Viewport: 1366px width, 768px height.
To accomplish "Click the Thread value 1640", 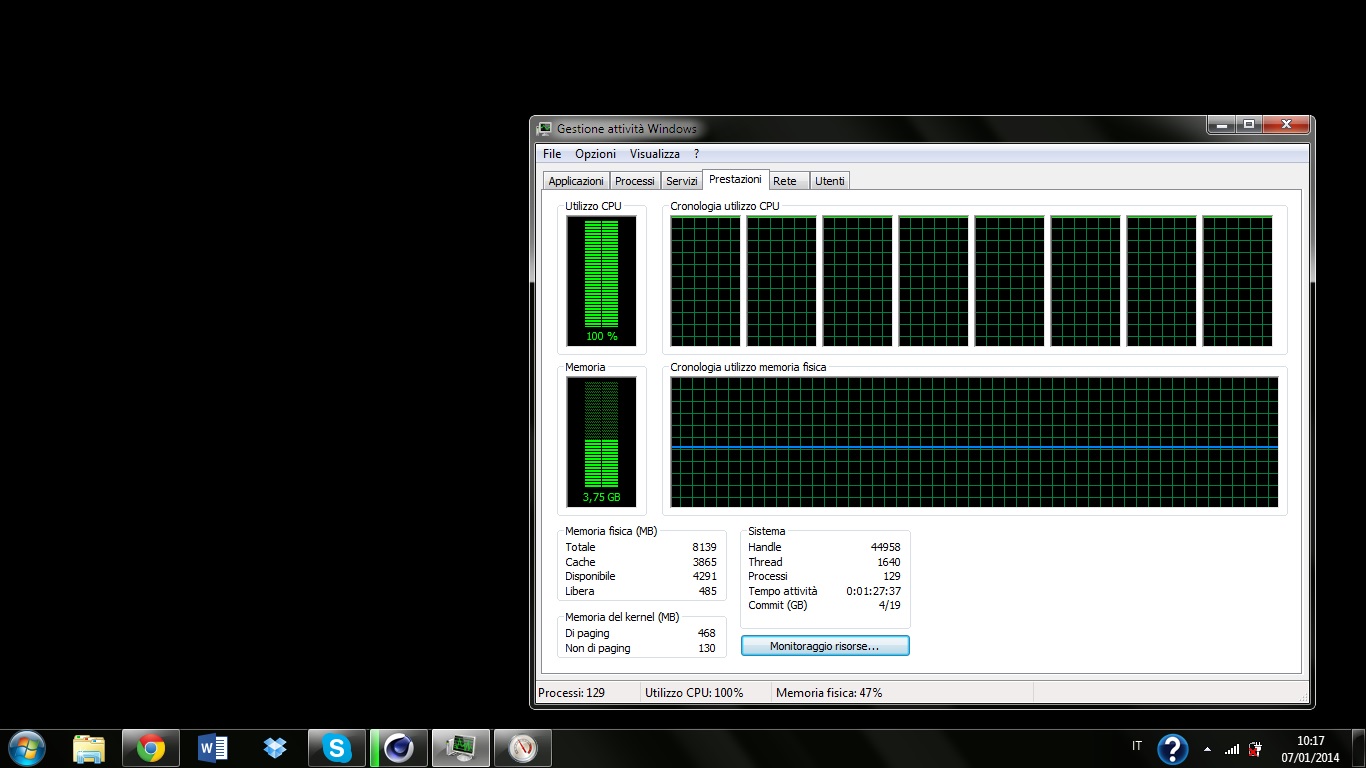I will pyautogui.click(x=888, y=562).
